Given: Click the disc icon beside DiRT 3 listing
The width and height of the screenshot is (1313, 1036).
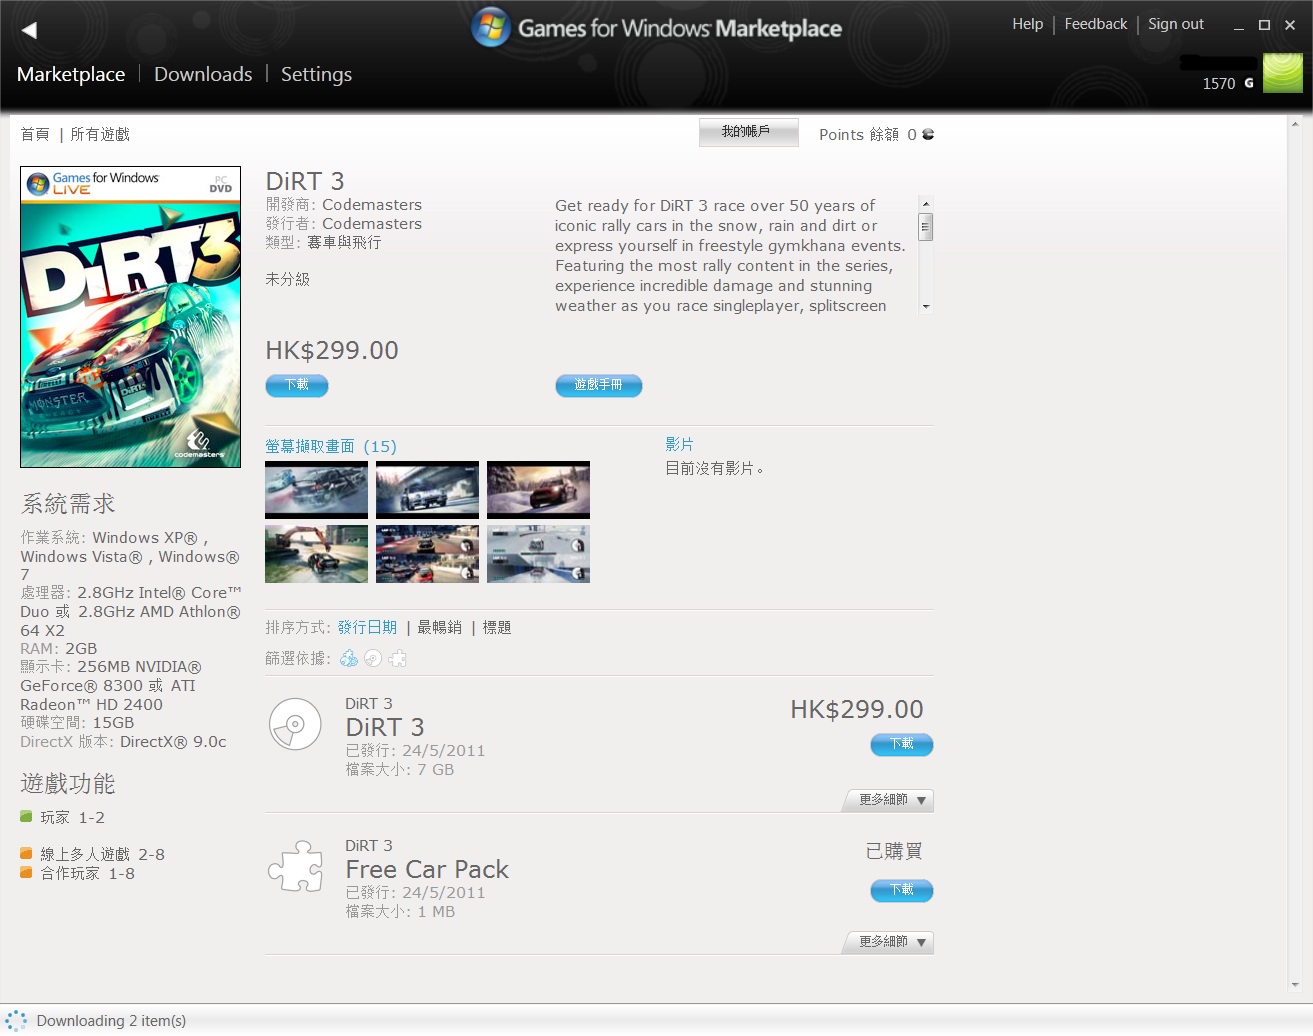Looking at the screenshot, I should pyautogui.click(x=295, y=725).
